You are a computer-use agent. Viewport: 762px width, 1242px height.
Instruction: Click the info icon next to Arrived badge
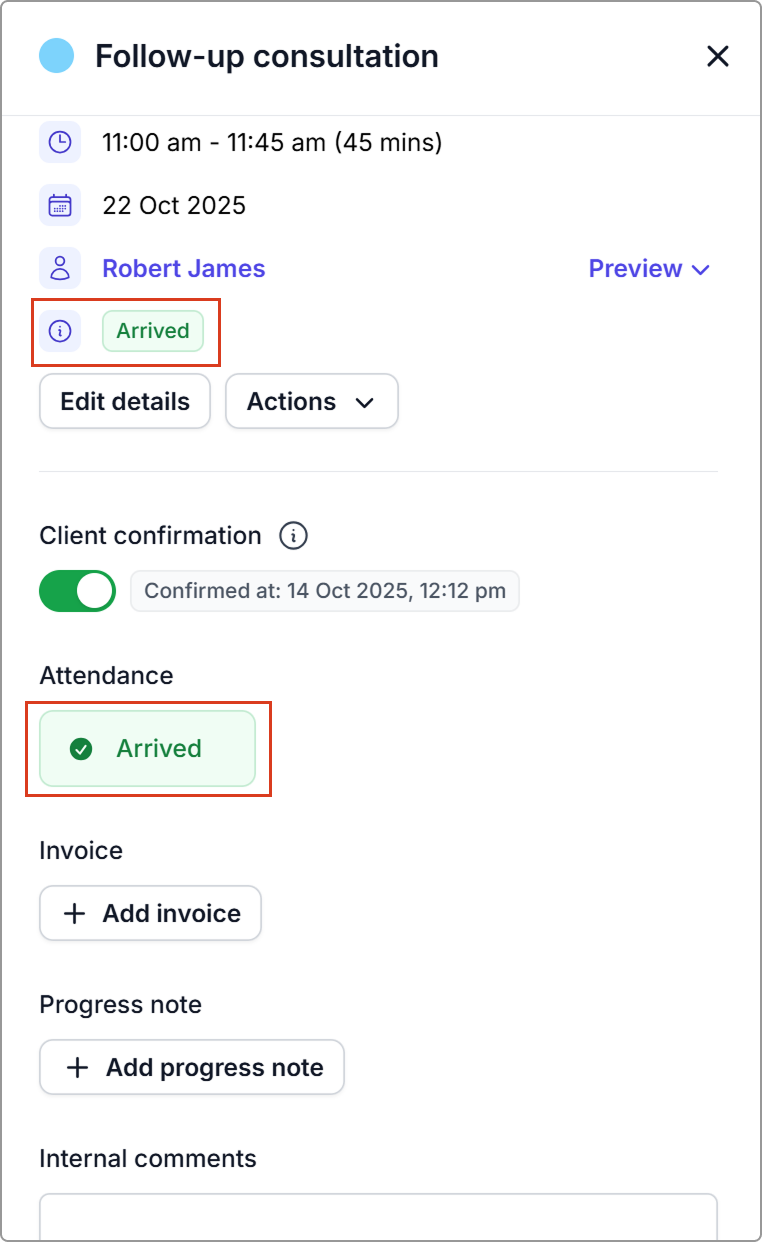click(x=60, y=331)
